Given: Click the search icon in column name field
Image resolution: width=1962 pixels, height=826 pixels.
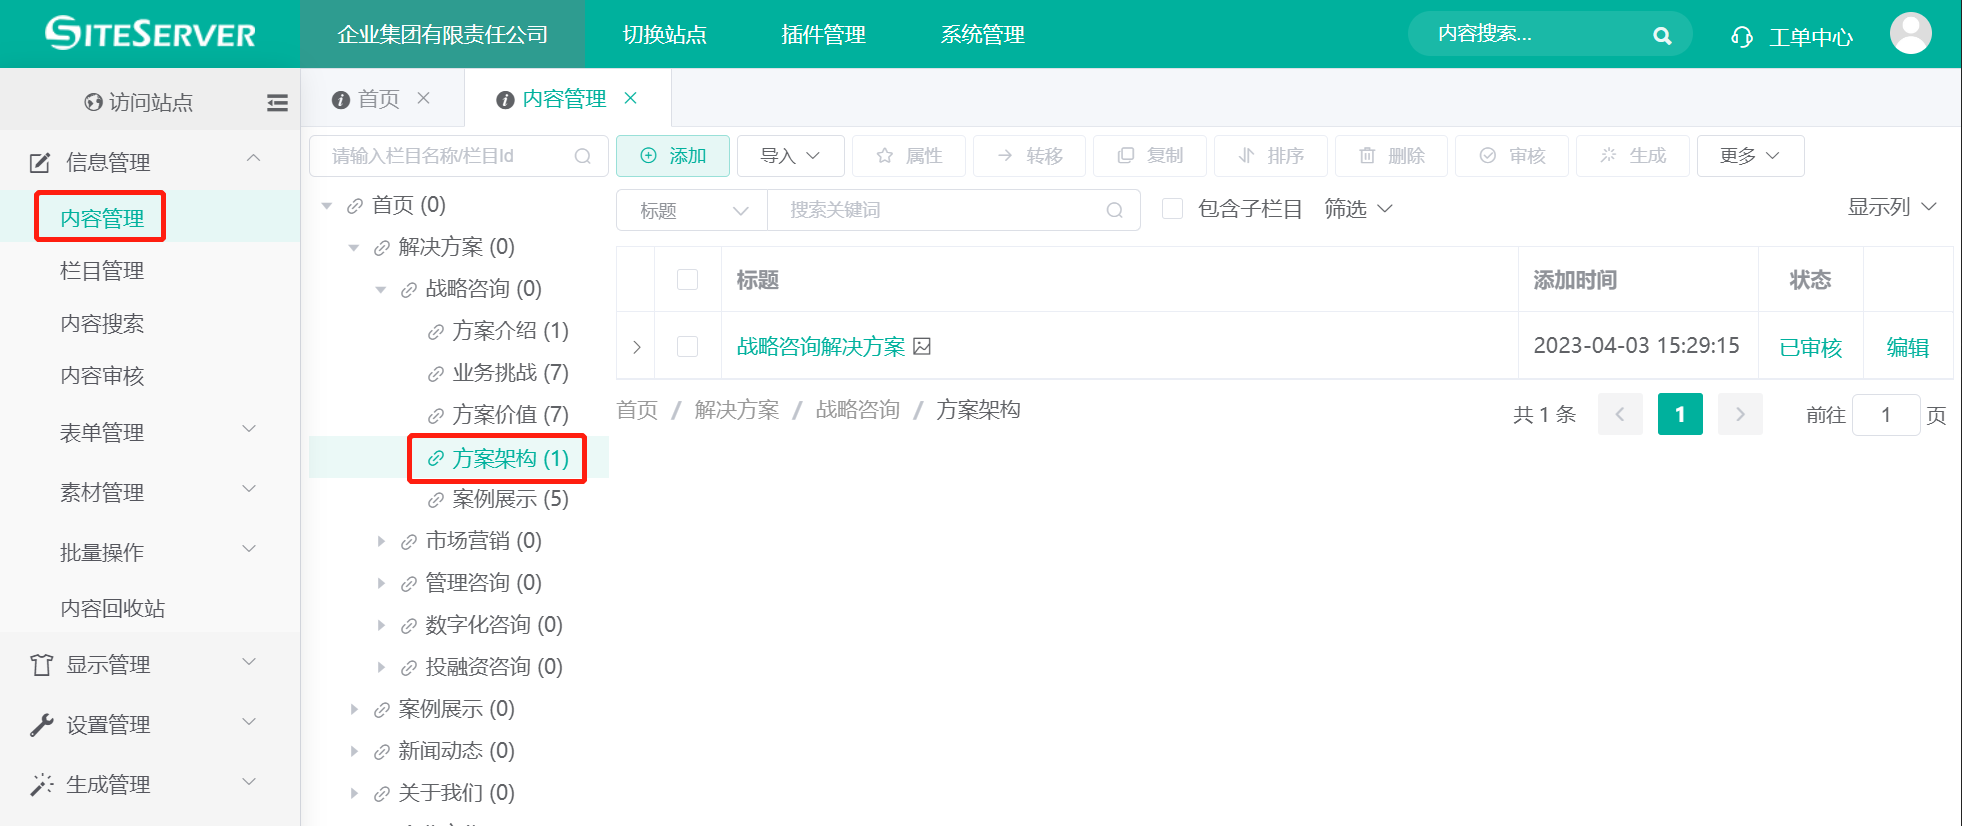Looking at the screenshot, I should coord(583,156).
